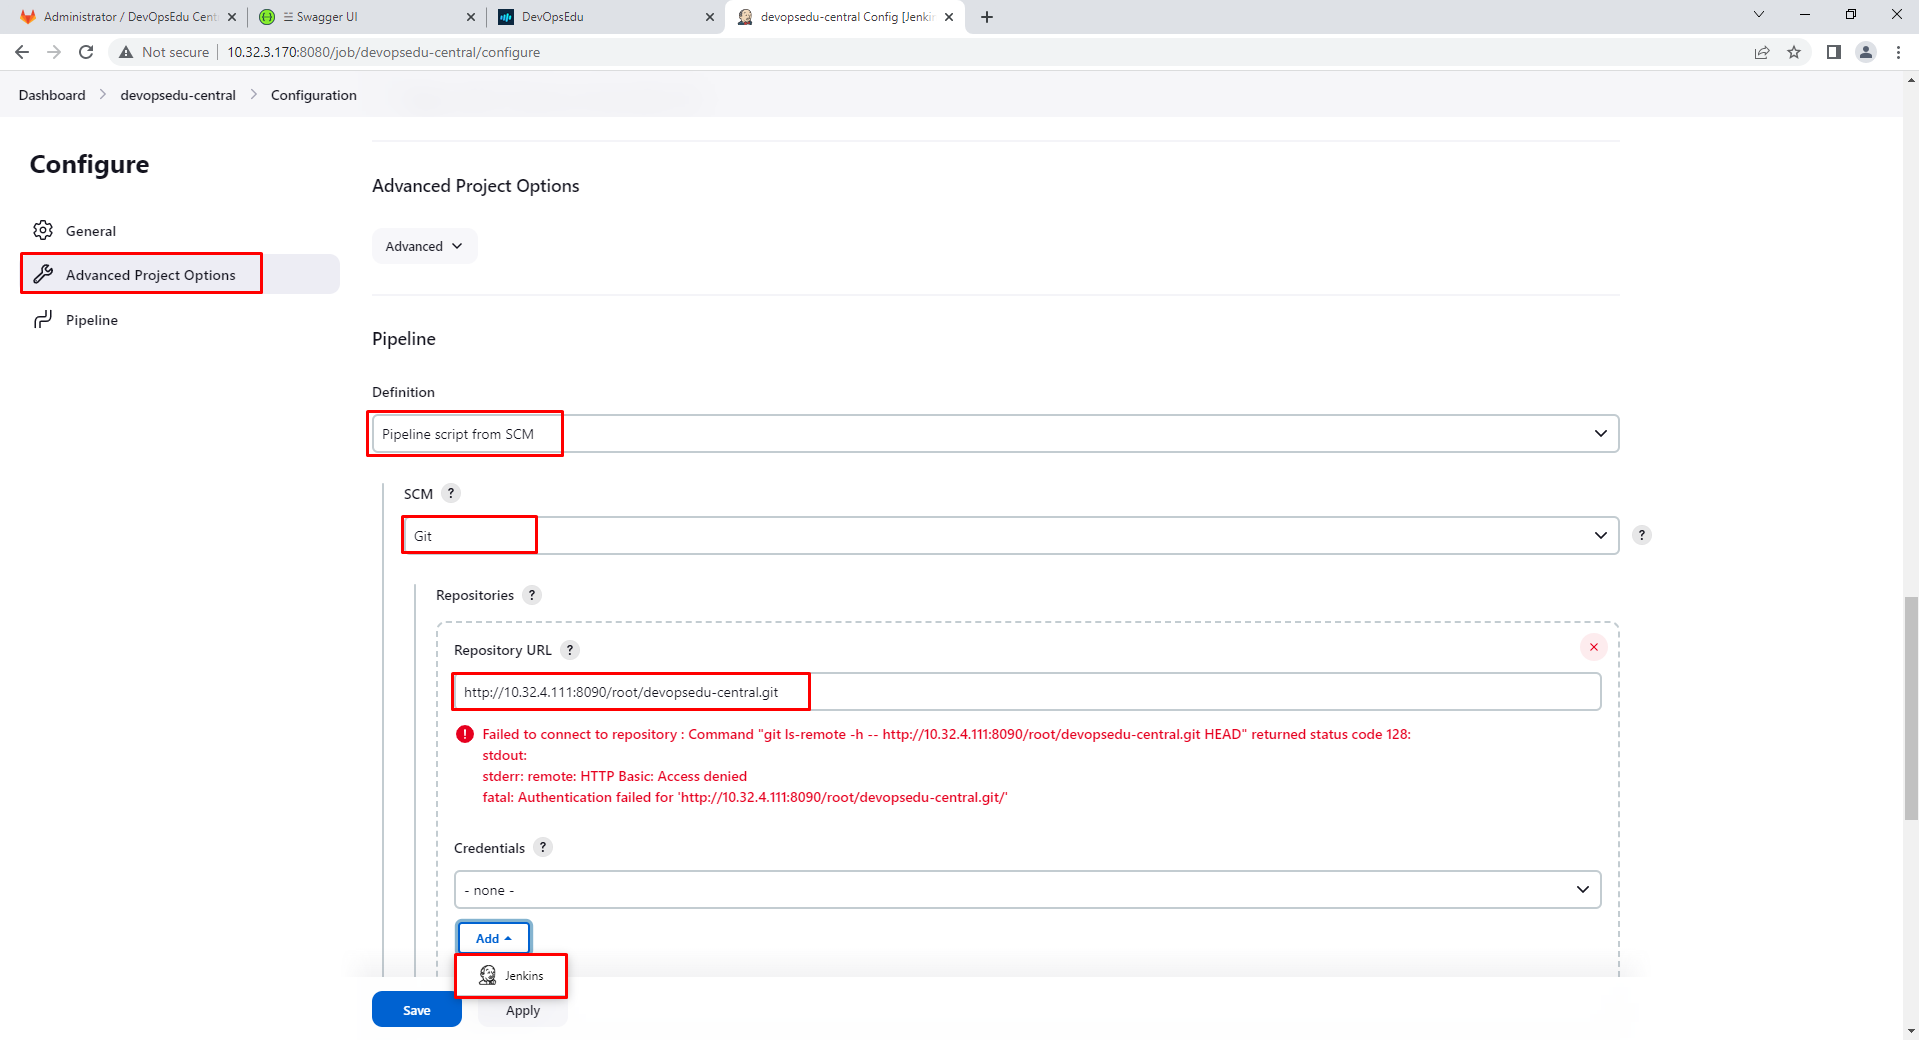Click the 'fatal: Authentication failed' error line
This screenshot has width=1919, height=1040.
[x=745, y=797]
